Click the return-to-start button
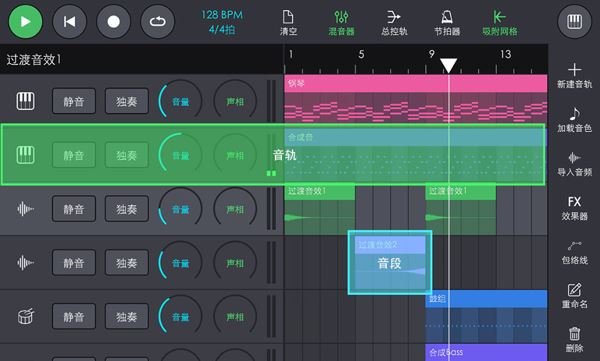The image size is (600, 361). tap(69, 21)
